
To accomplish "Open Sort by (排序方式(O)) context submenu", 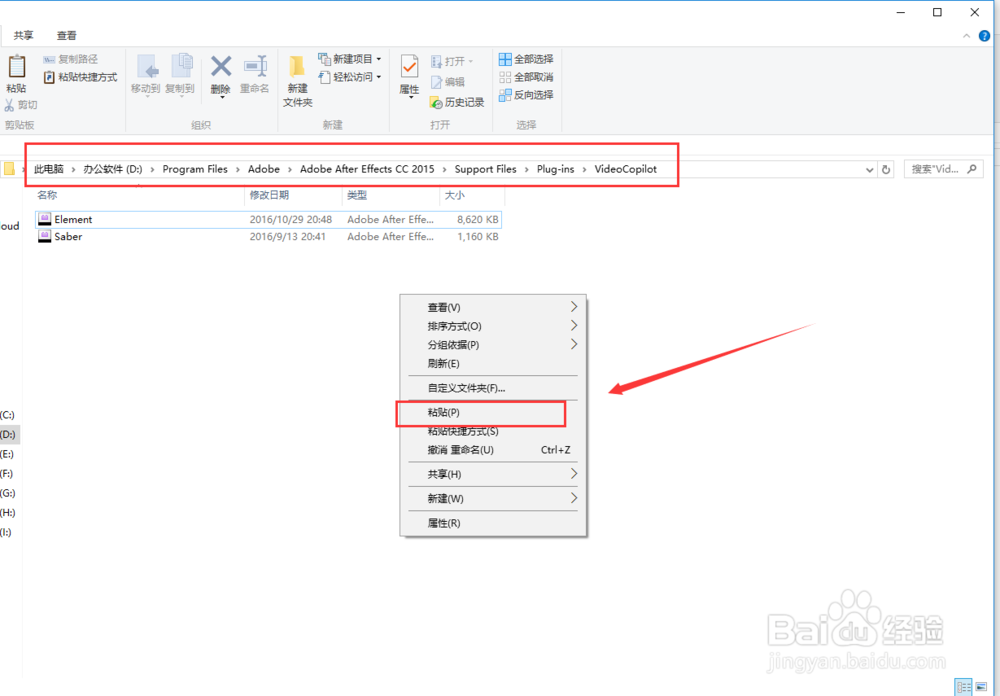I will (x=493, y=326).
